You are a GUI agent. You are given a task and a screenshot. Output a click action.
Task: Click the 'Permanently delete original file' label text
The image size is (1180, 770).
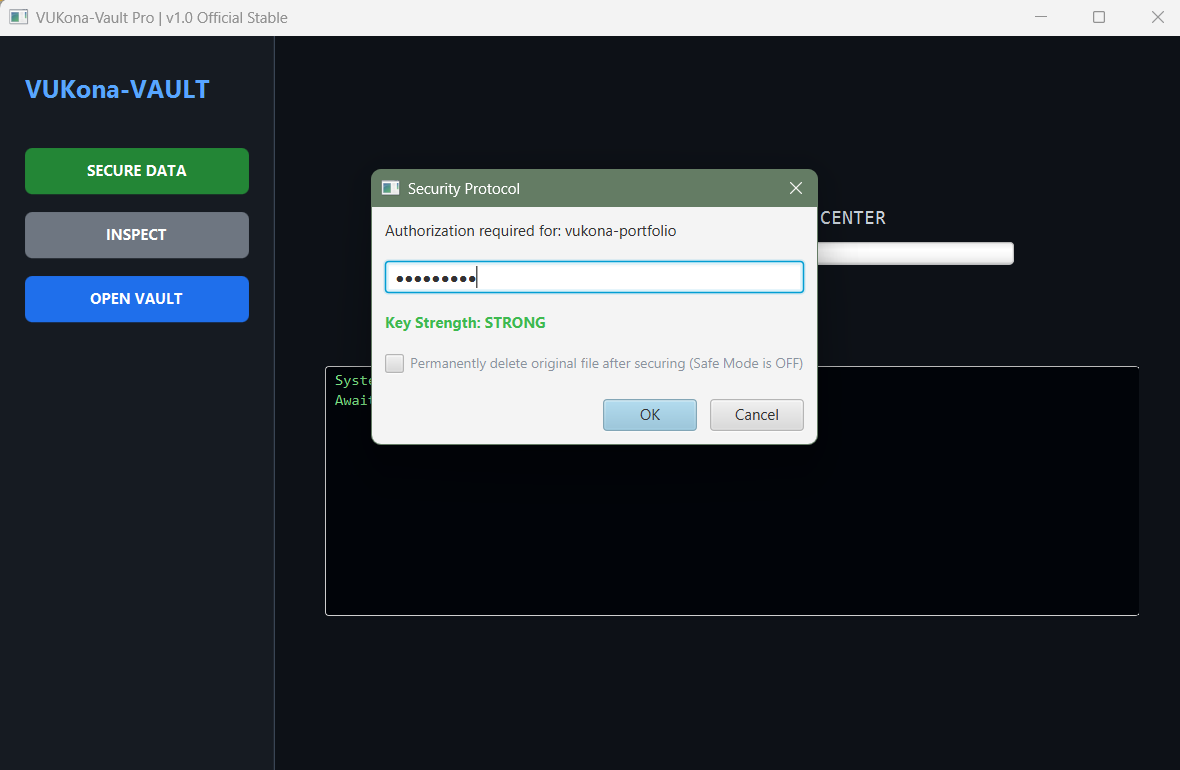[x=606, y=363]
